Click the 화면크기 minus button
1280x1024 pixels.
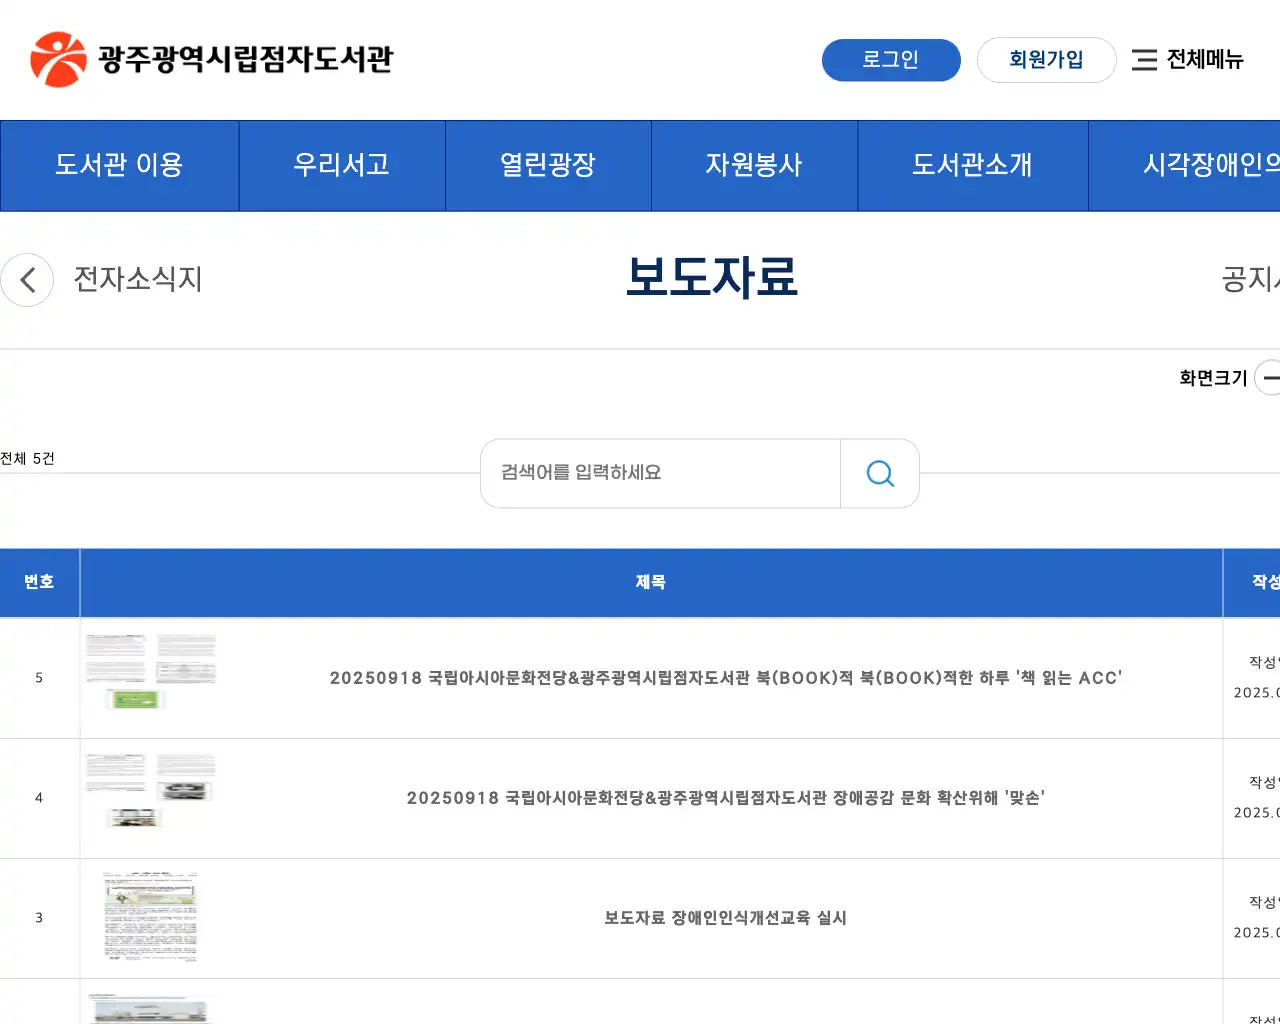point(1271,378)
